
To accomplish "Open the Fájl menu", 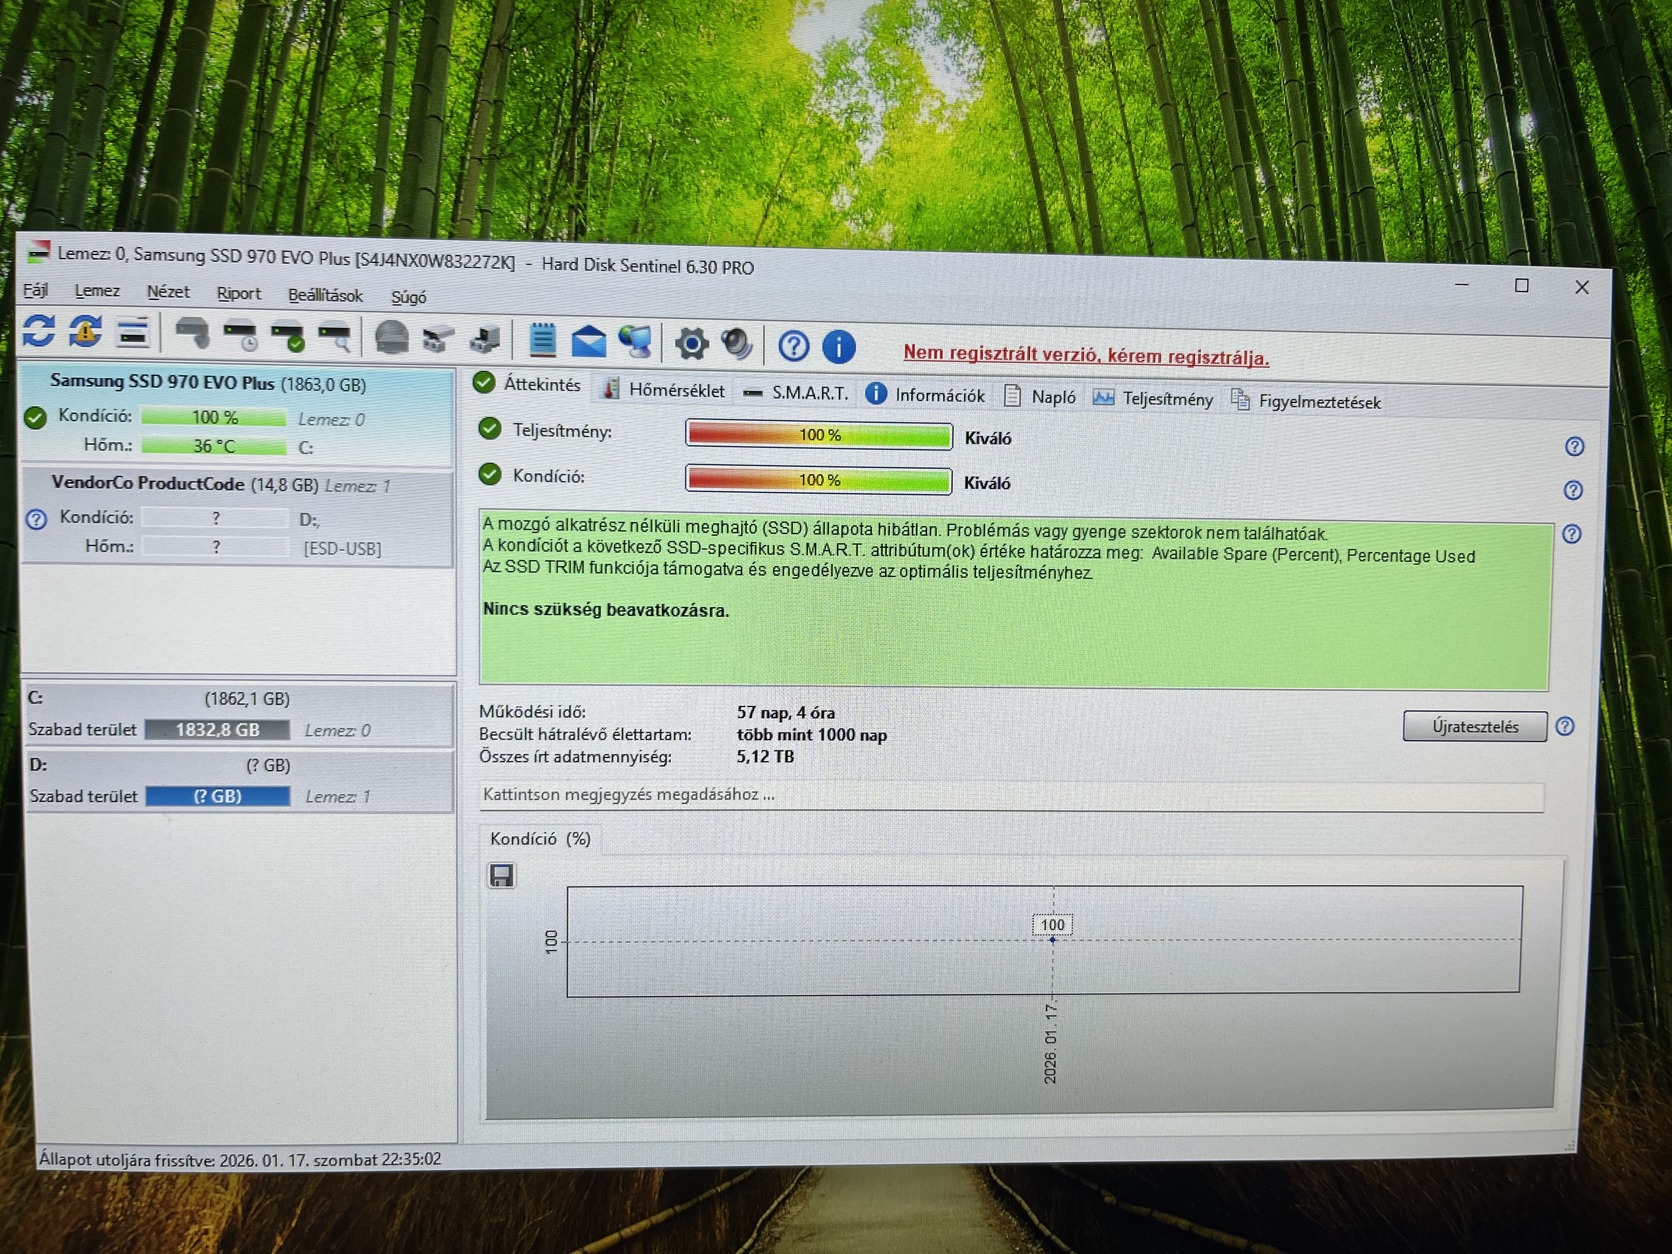I will 36,290.
